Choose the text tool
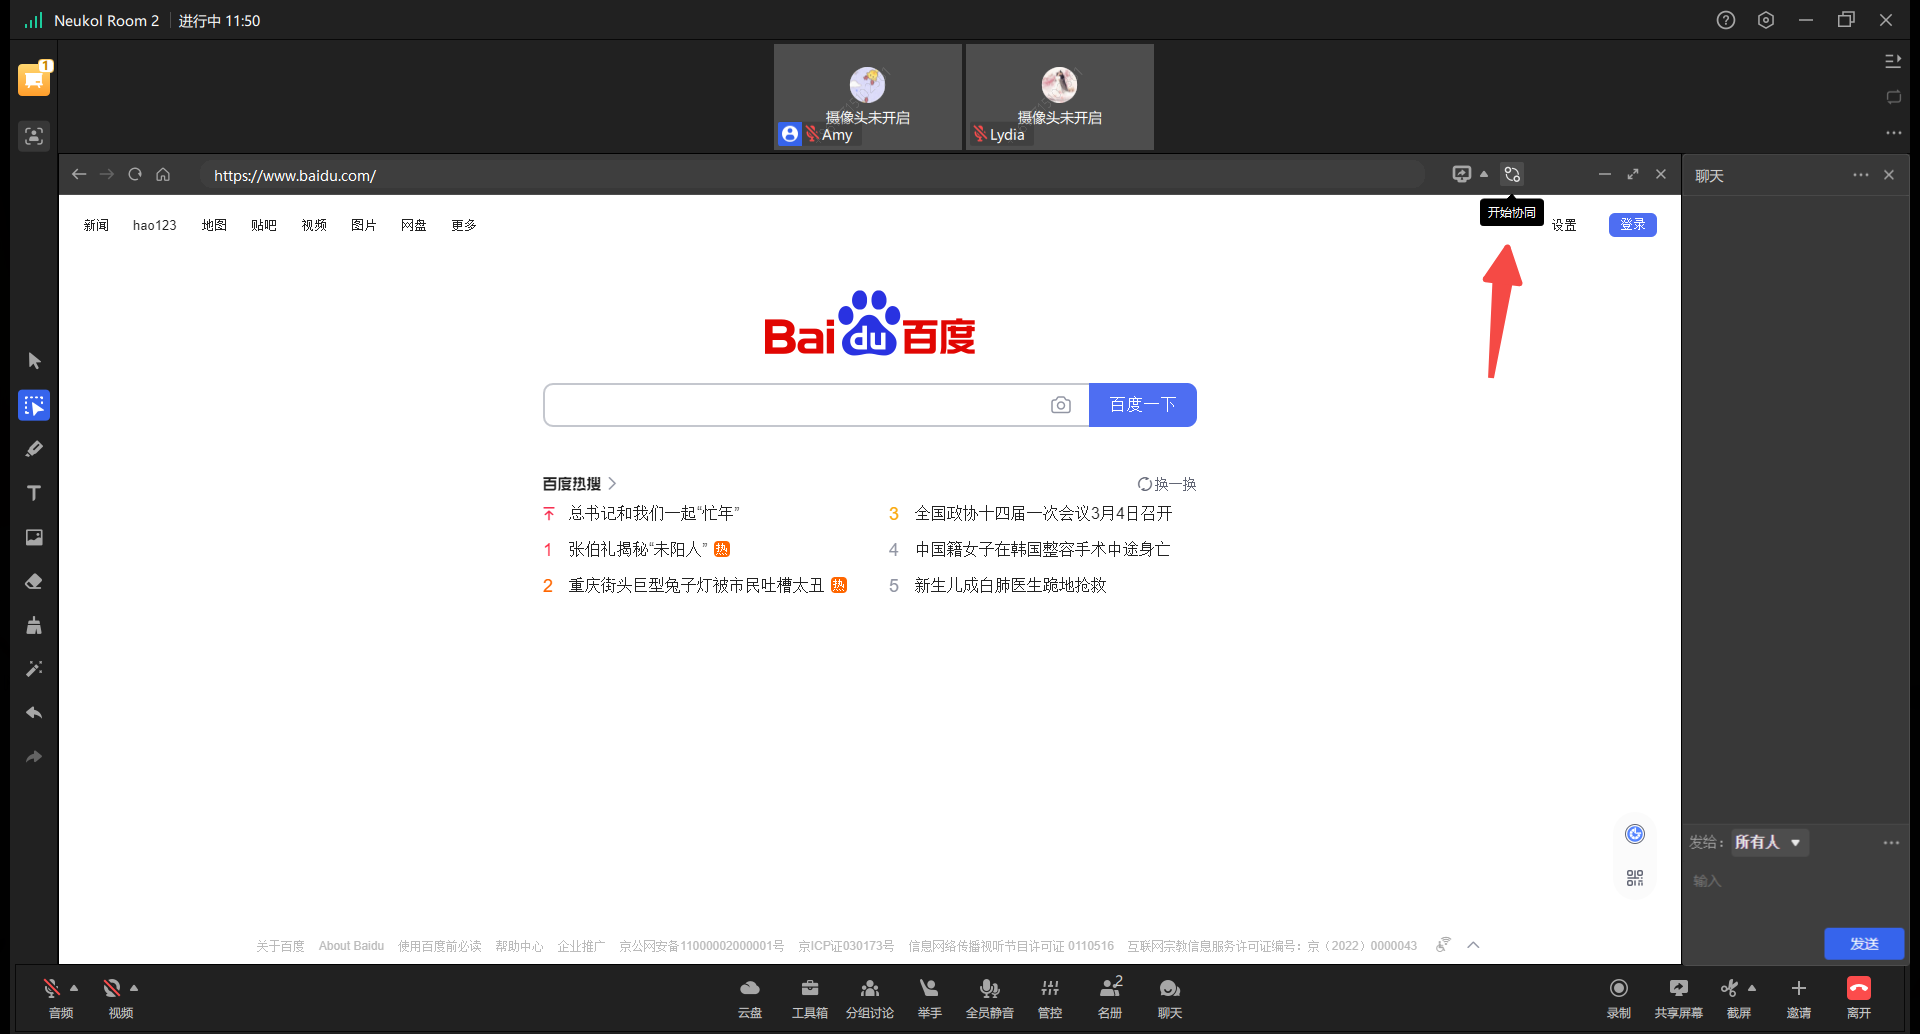This screenshot has height=1034, width=1920. (34, 493)
